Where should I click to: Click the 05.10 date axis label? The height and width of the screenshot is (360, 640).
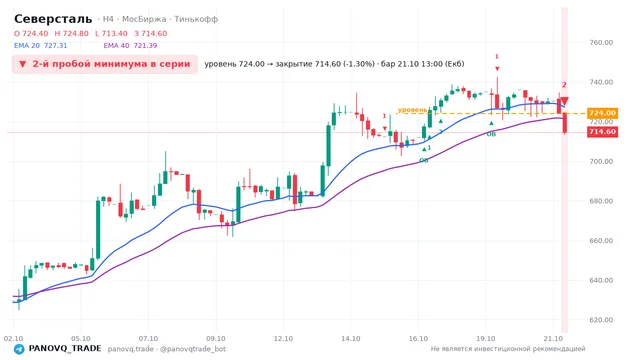(80, 338)
